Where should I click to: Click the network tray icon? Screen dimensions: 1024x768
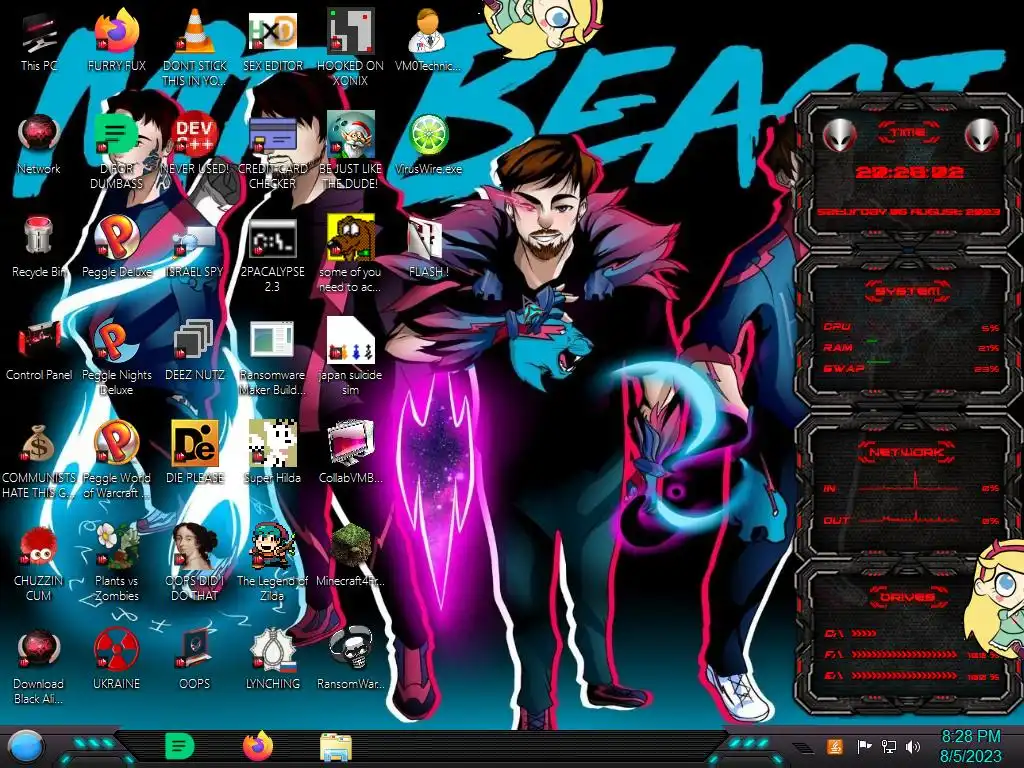889,746
